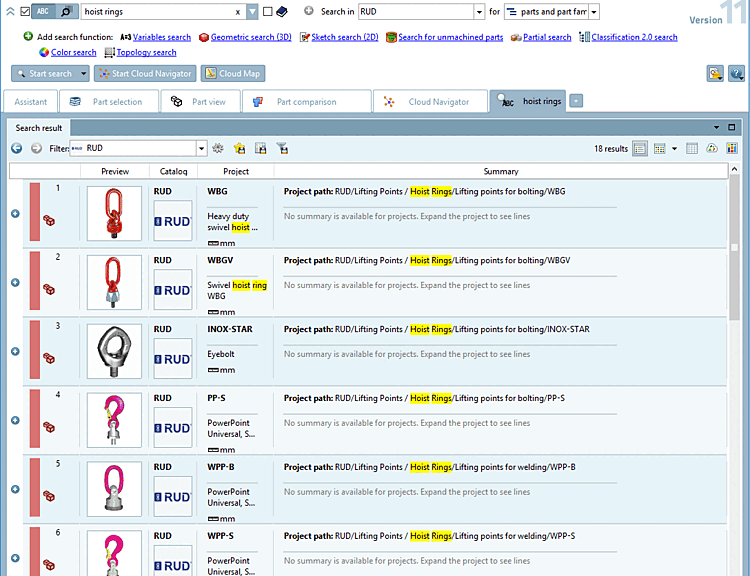Click the Cloud Map button
This screenshot has height=576, width=750.
(x=233, y=73)
